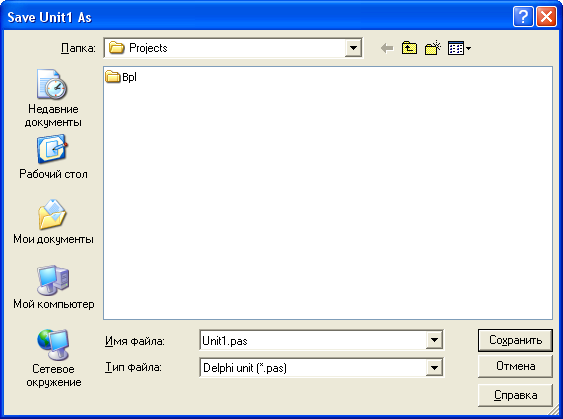563x419 pixels.
Task: Open Мой компьютер location
Action: click(x=53, y=287)
